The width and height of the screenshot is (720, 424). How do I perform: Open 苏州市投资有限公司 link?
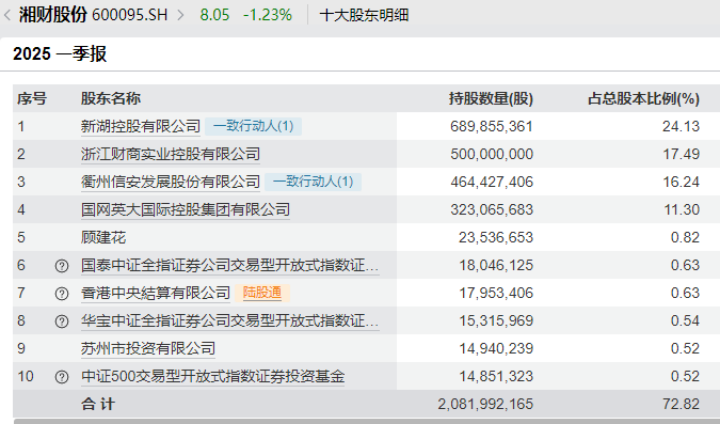(148, 348)
